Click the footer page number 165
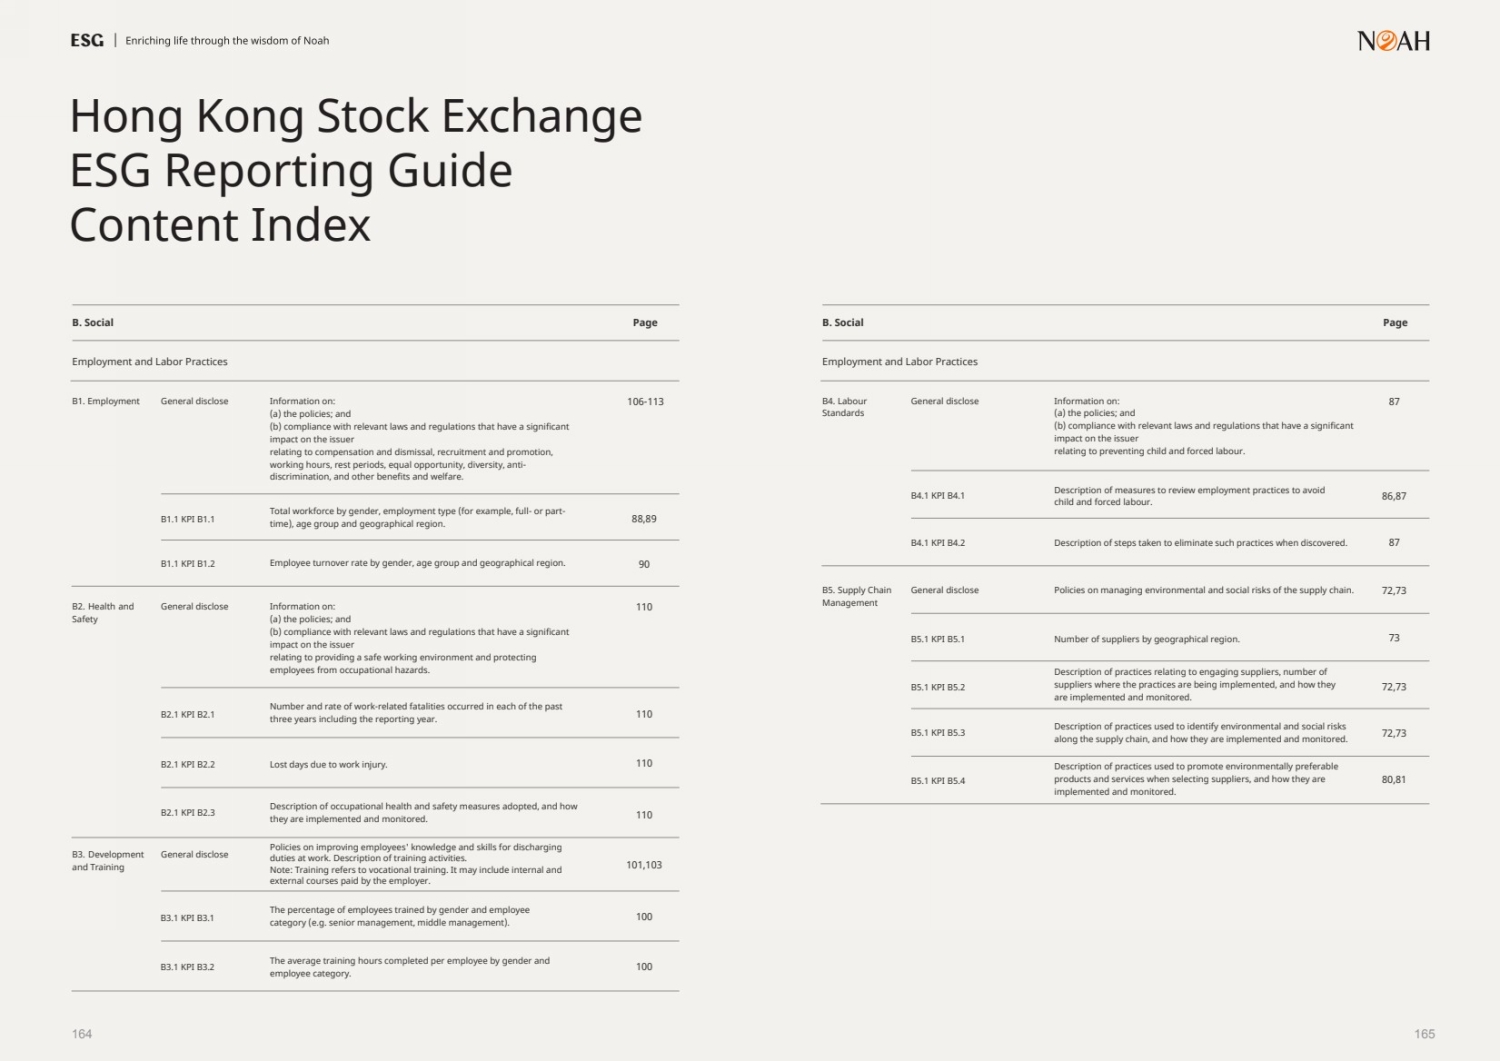This screenshot has width=1500, height=1061. (1424, 1034)
